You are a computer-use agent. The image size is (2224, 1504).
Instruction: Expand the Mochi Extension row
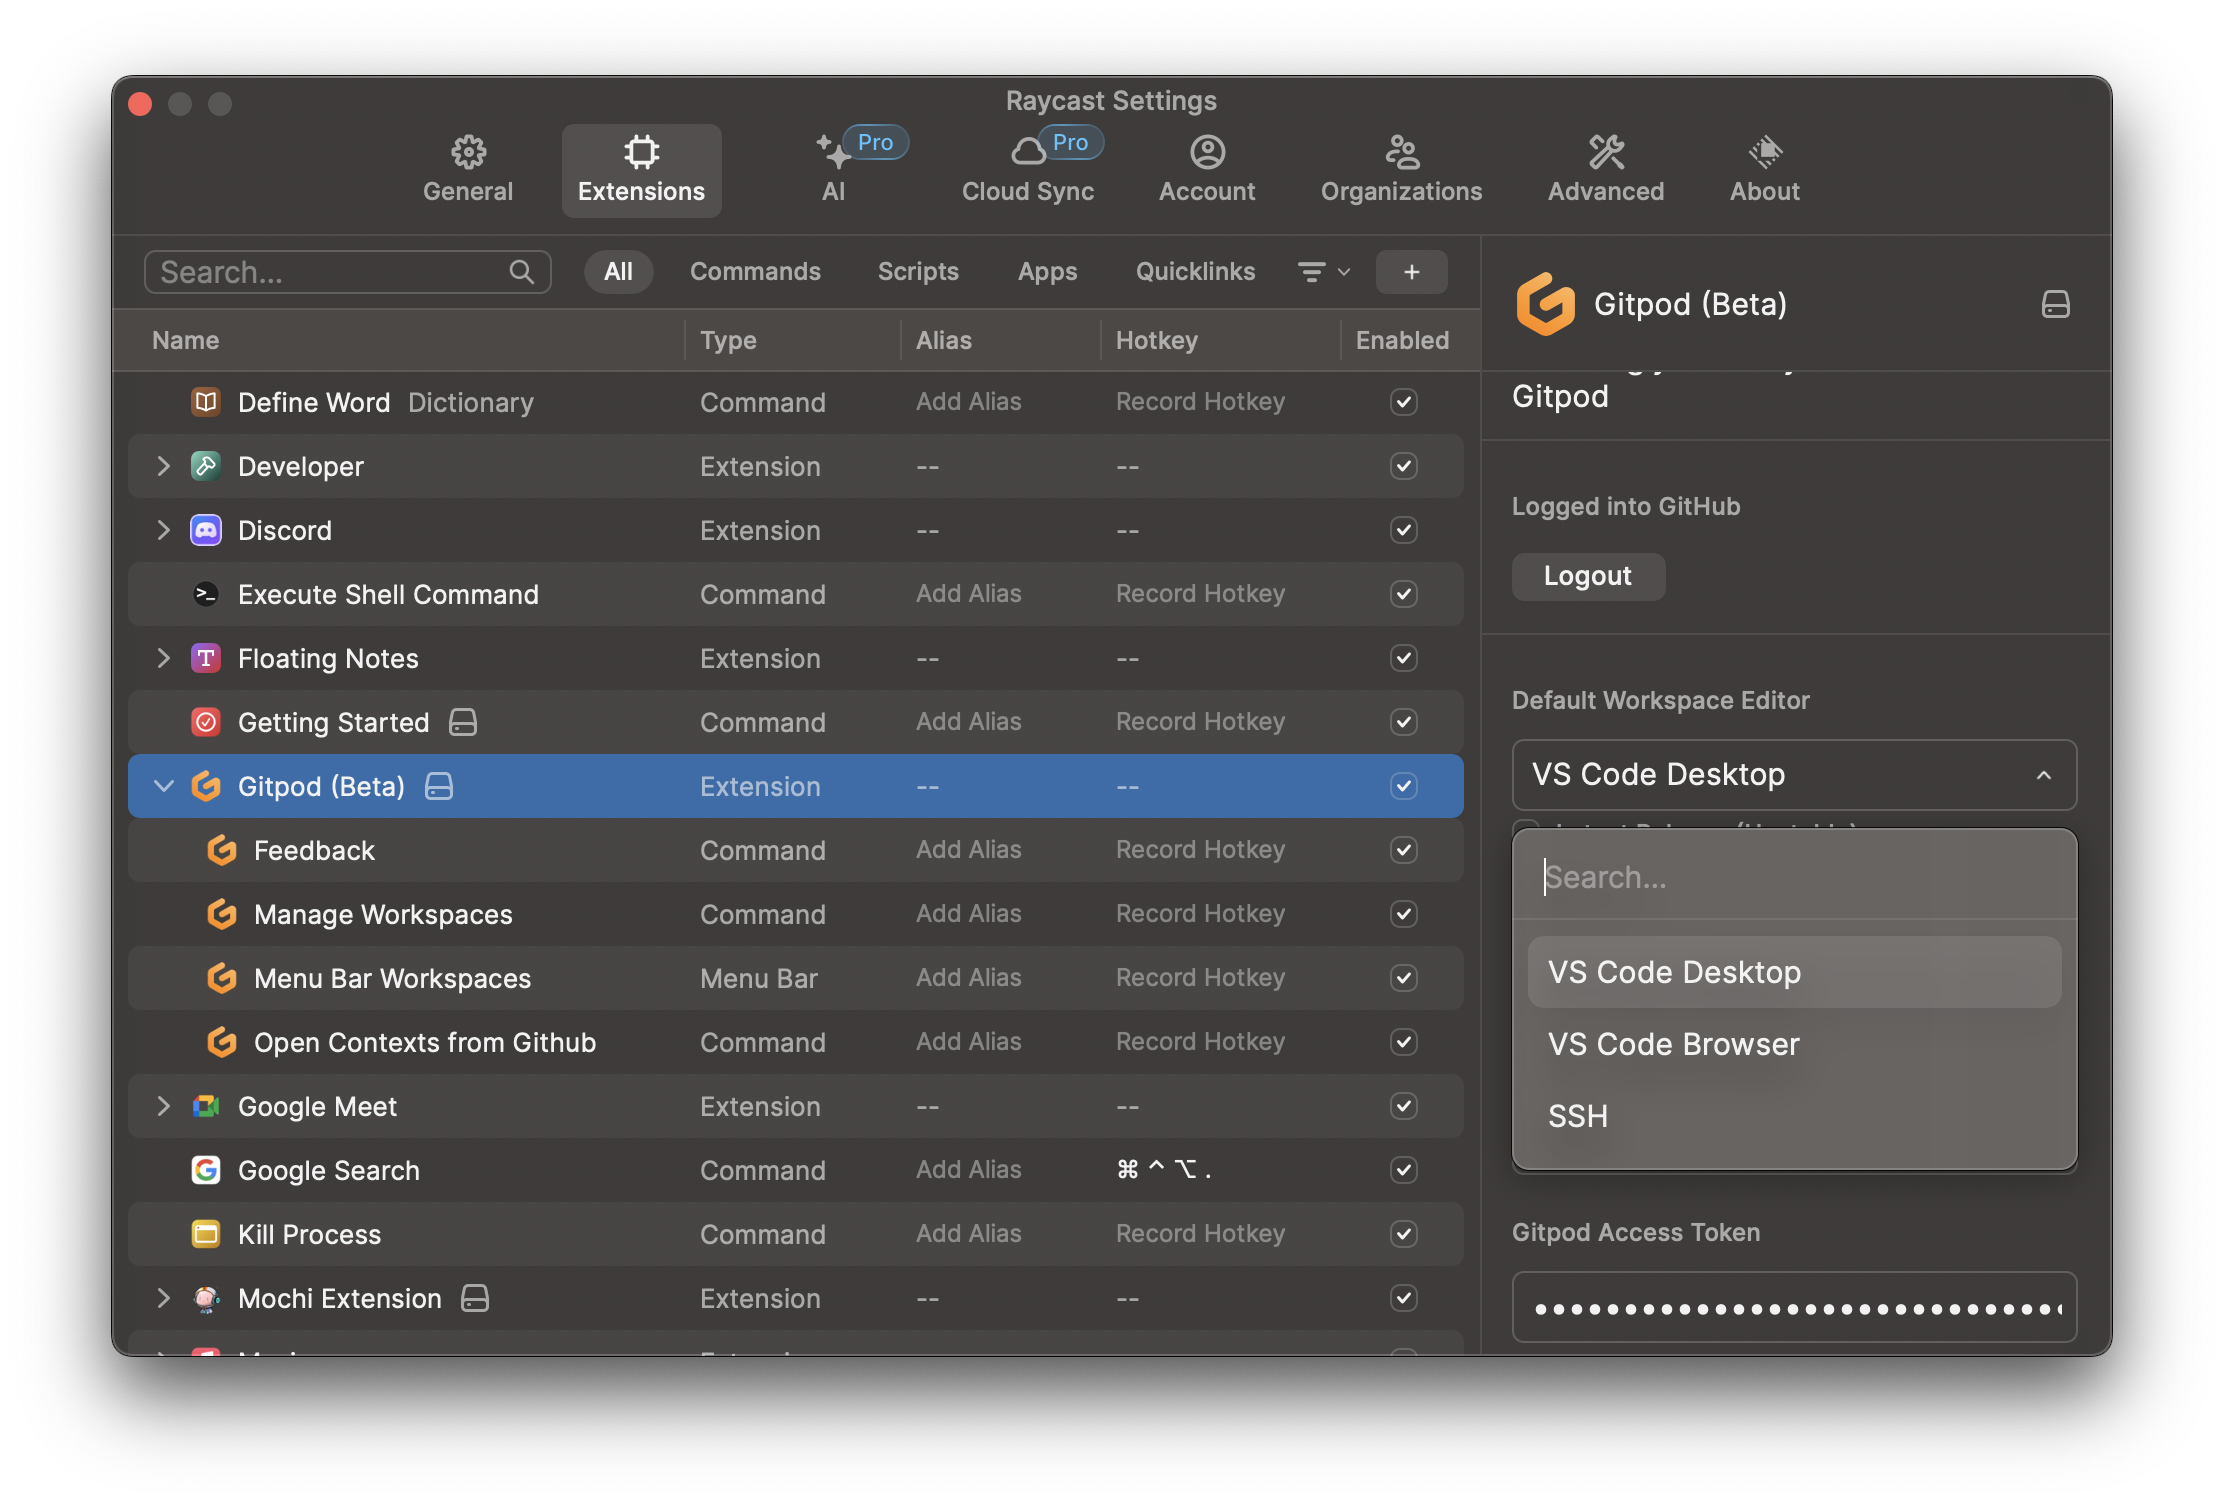163,1298
